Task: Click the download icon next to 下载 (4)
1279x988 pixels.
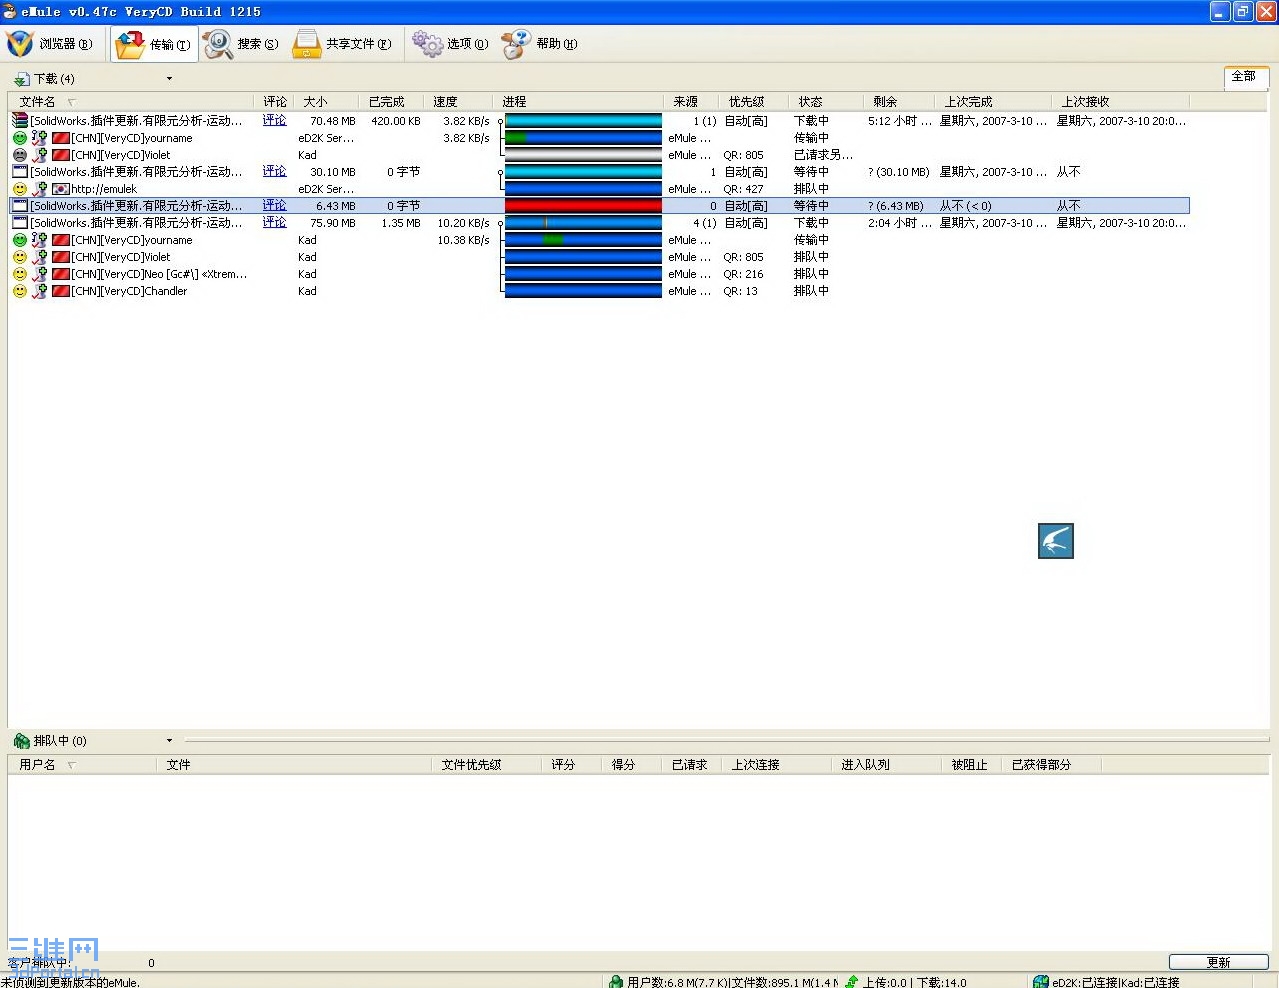Action: pos(21,79)
